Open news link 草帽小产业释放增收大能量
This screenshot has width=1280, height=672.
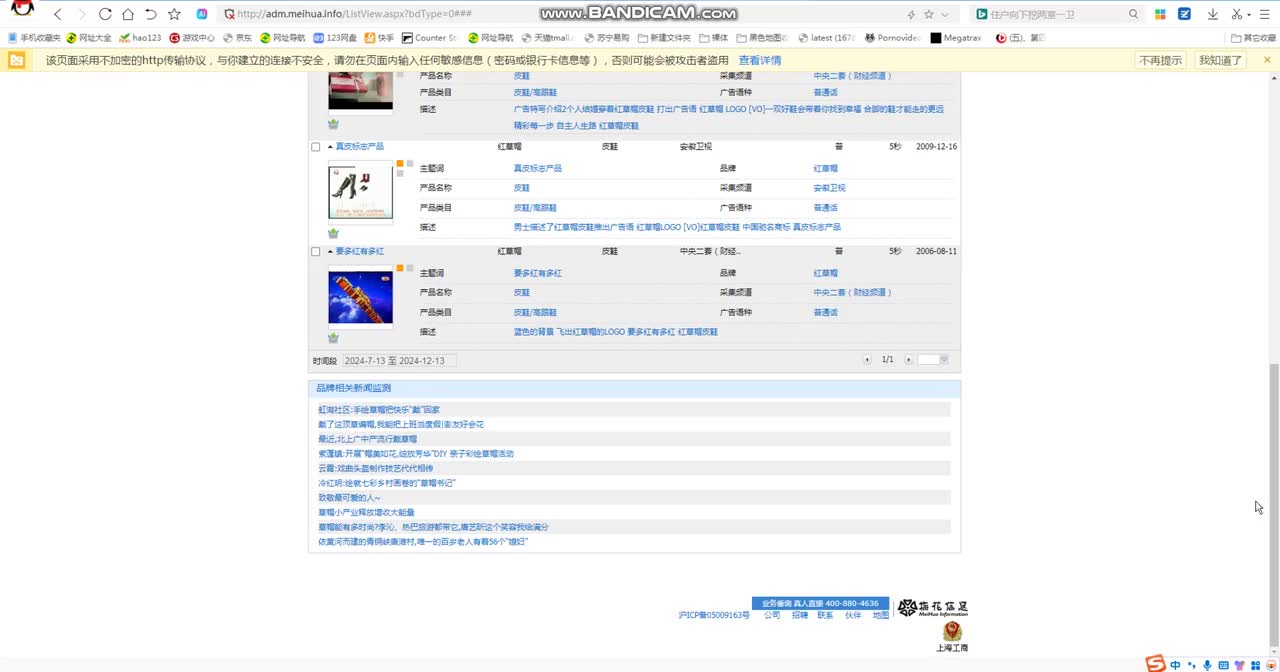click(366, 512)
